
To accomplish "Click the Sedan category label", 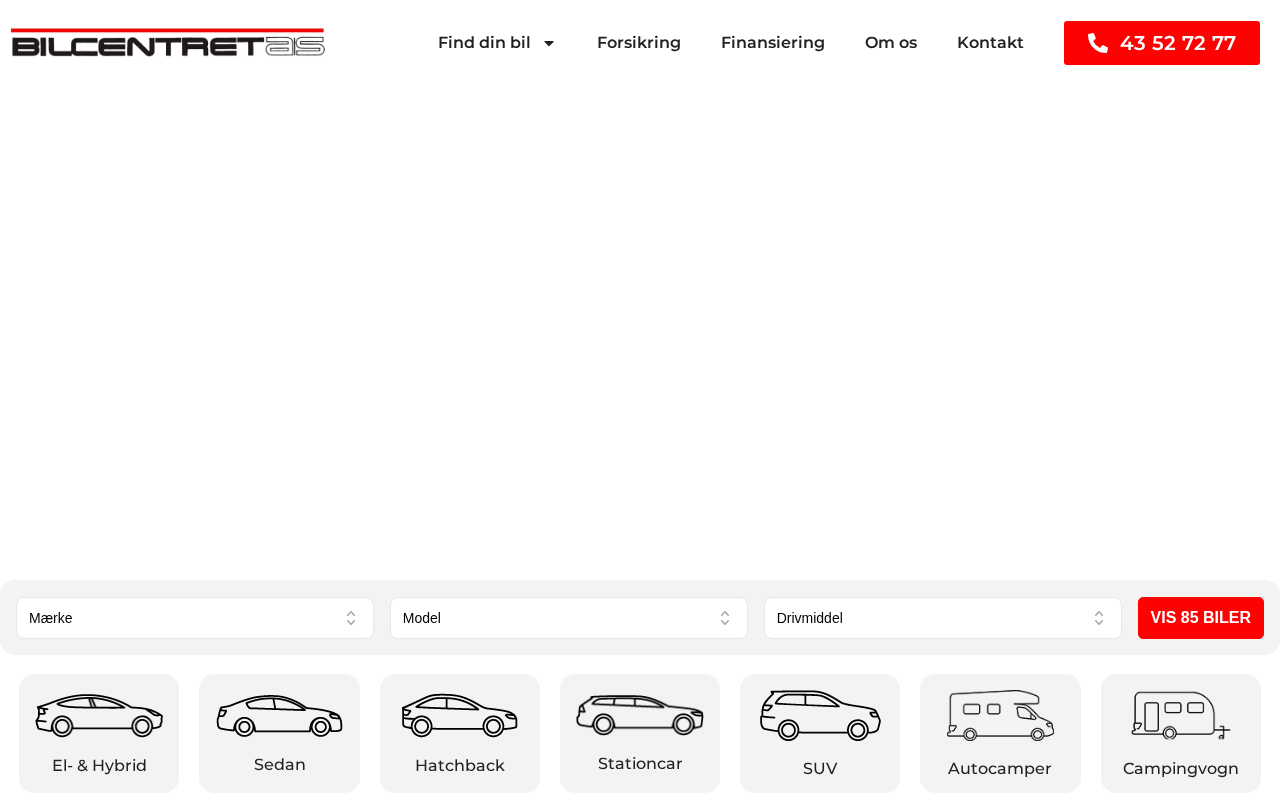I will (x=280, y=765).
